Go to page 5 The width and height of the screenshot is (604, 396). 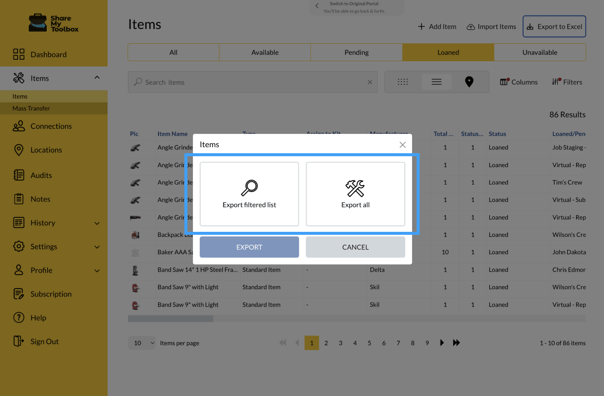[x=369, y=343]
